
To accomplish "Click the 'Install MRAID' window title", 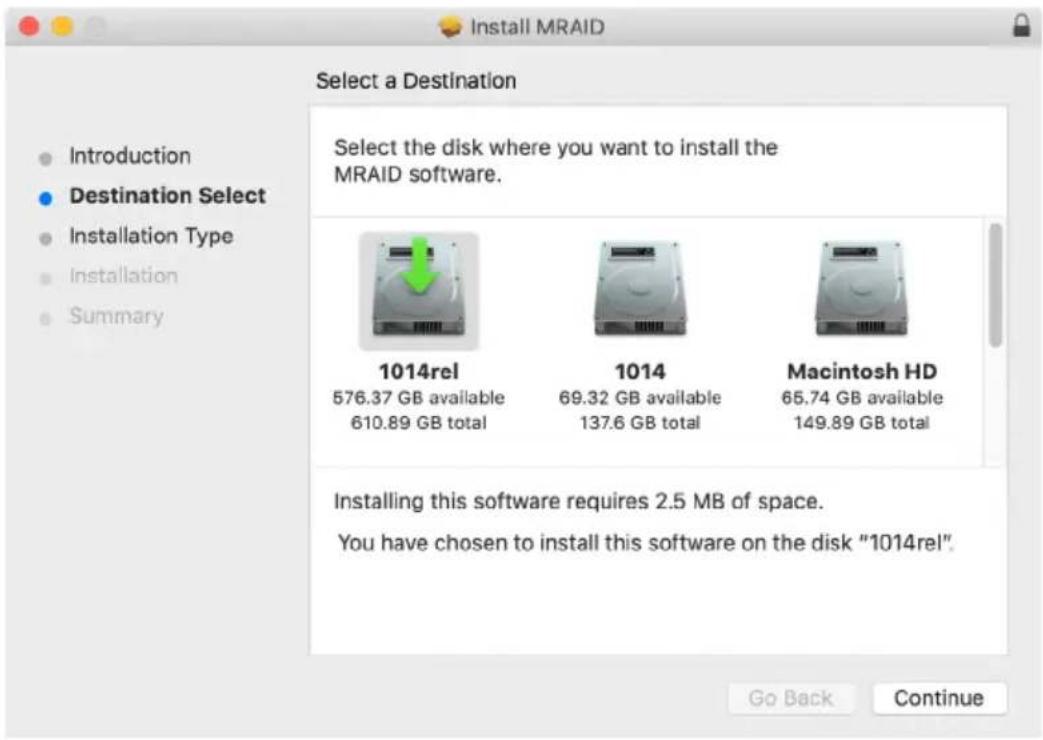I will pos(537,27).
